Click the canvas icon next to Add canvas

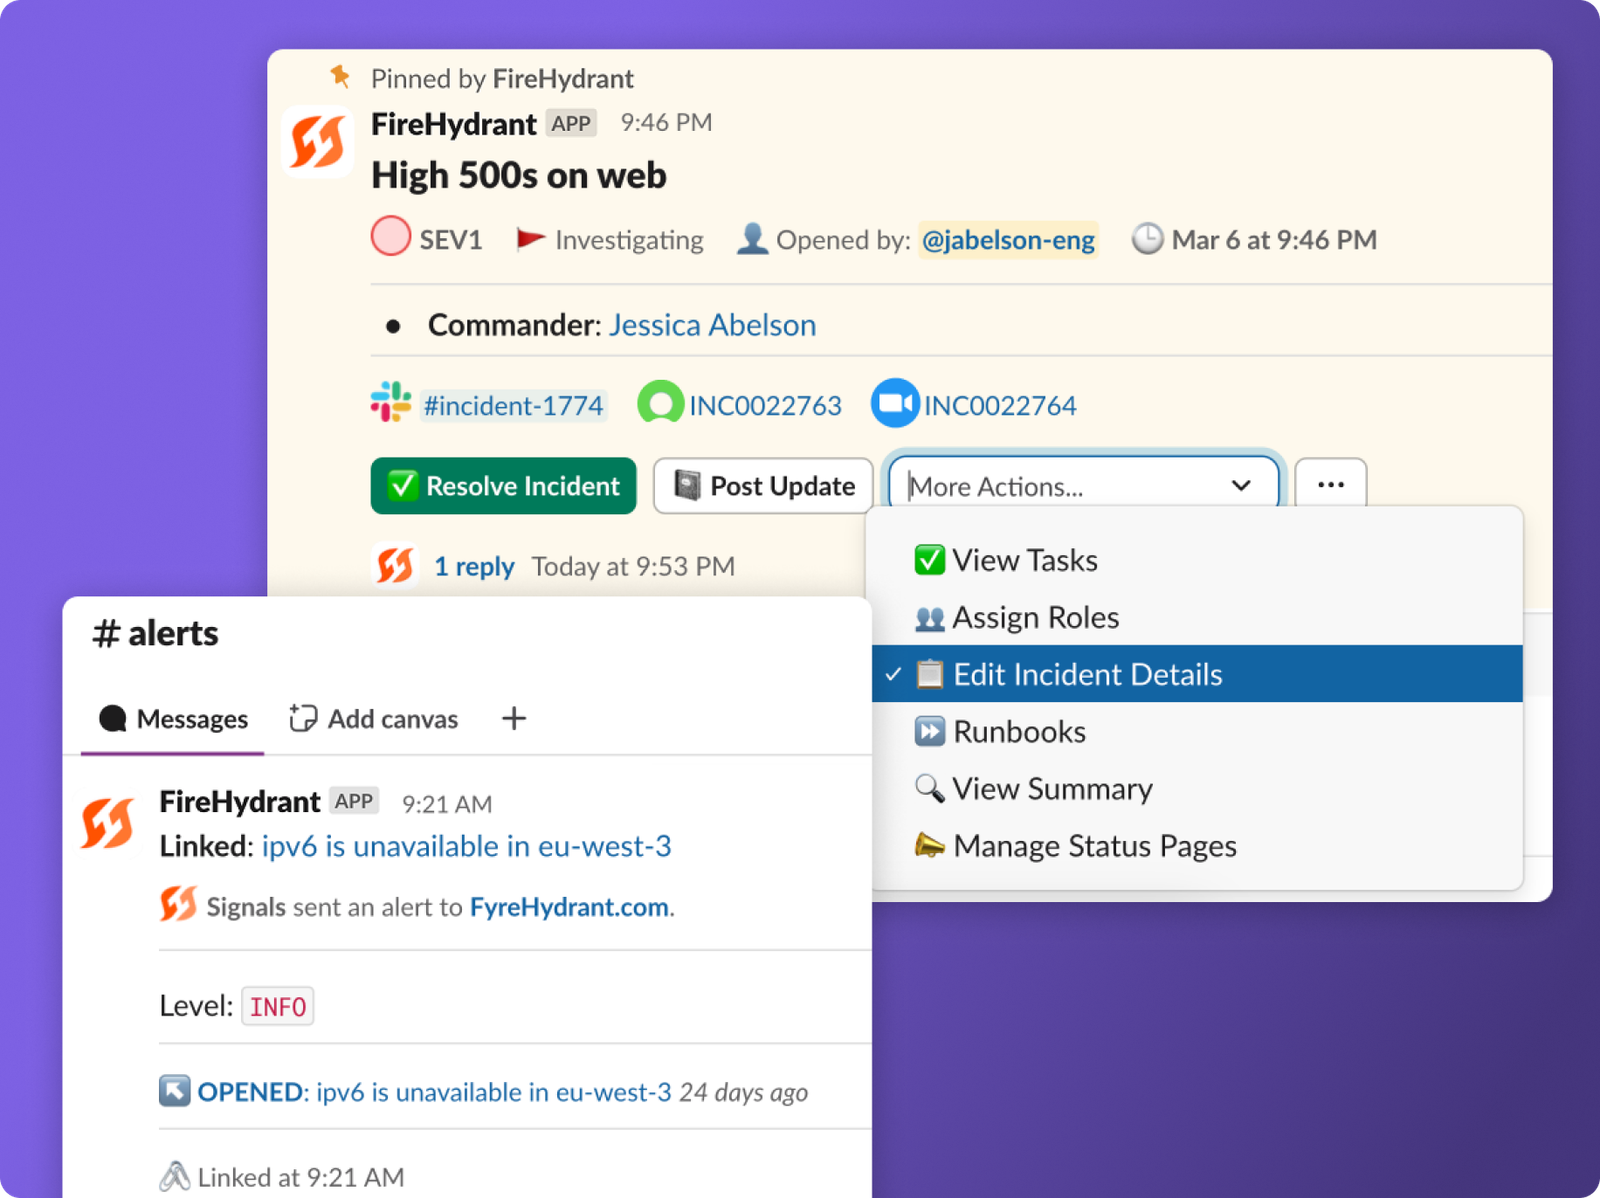[303, 718]
